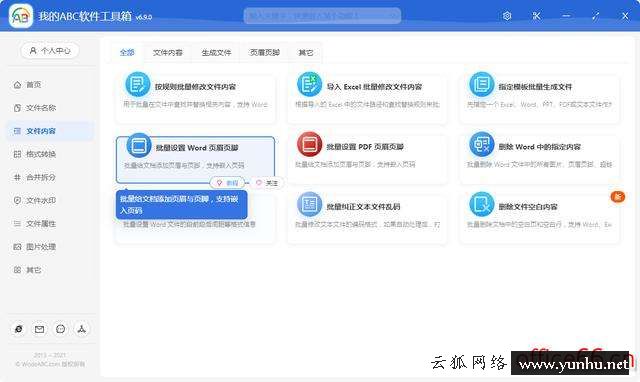Click the 删除文件空白内容 icon
The image size is (640, 382).
point(482,204)
